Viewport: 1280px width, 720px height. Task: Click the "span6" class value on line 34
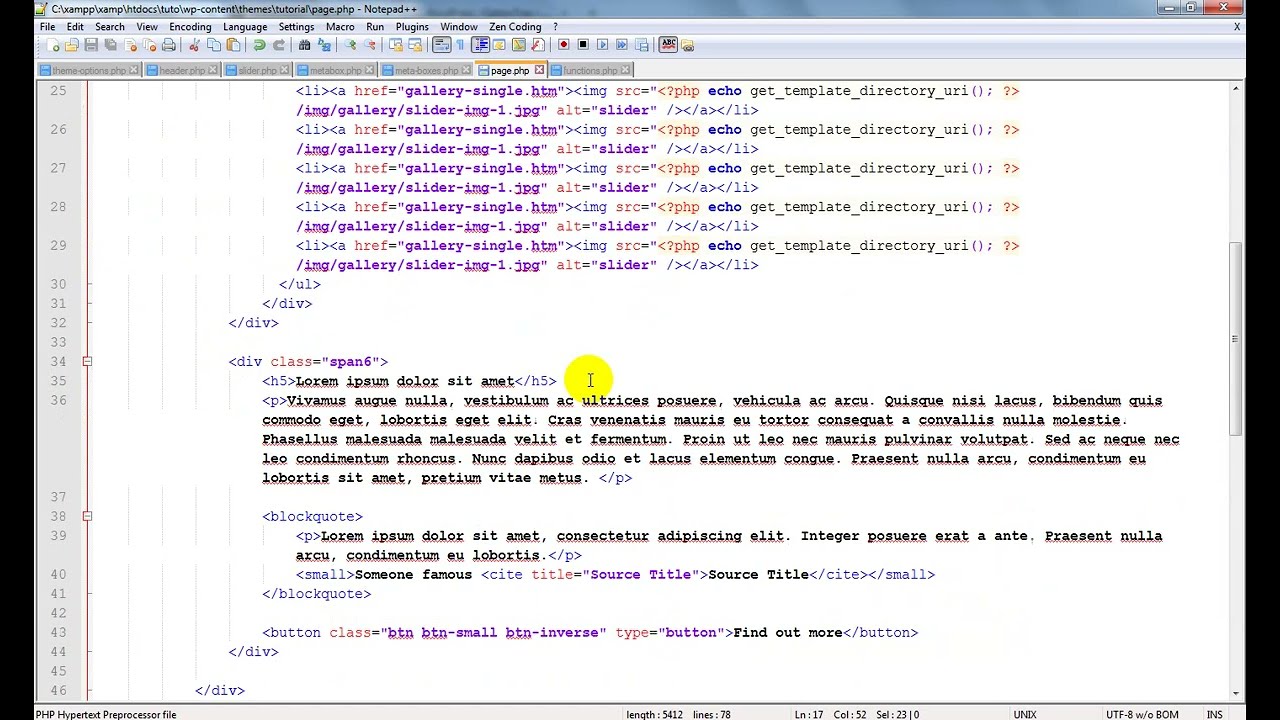(x=350, y=361)
